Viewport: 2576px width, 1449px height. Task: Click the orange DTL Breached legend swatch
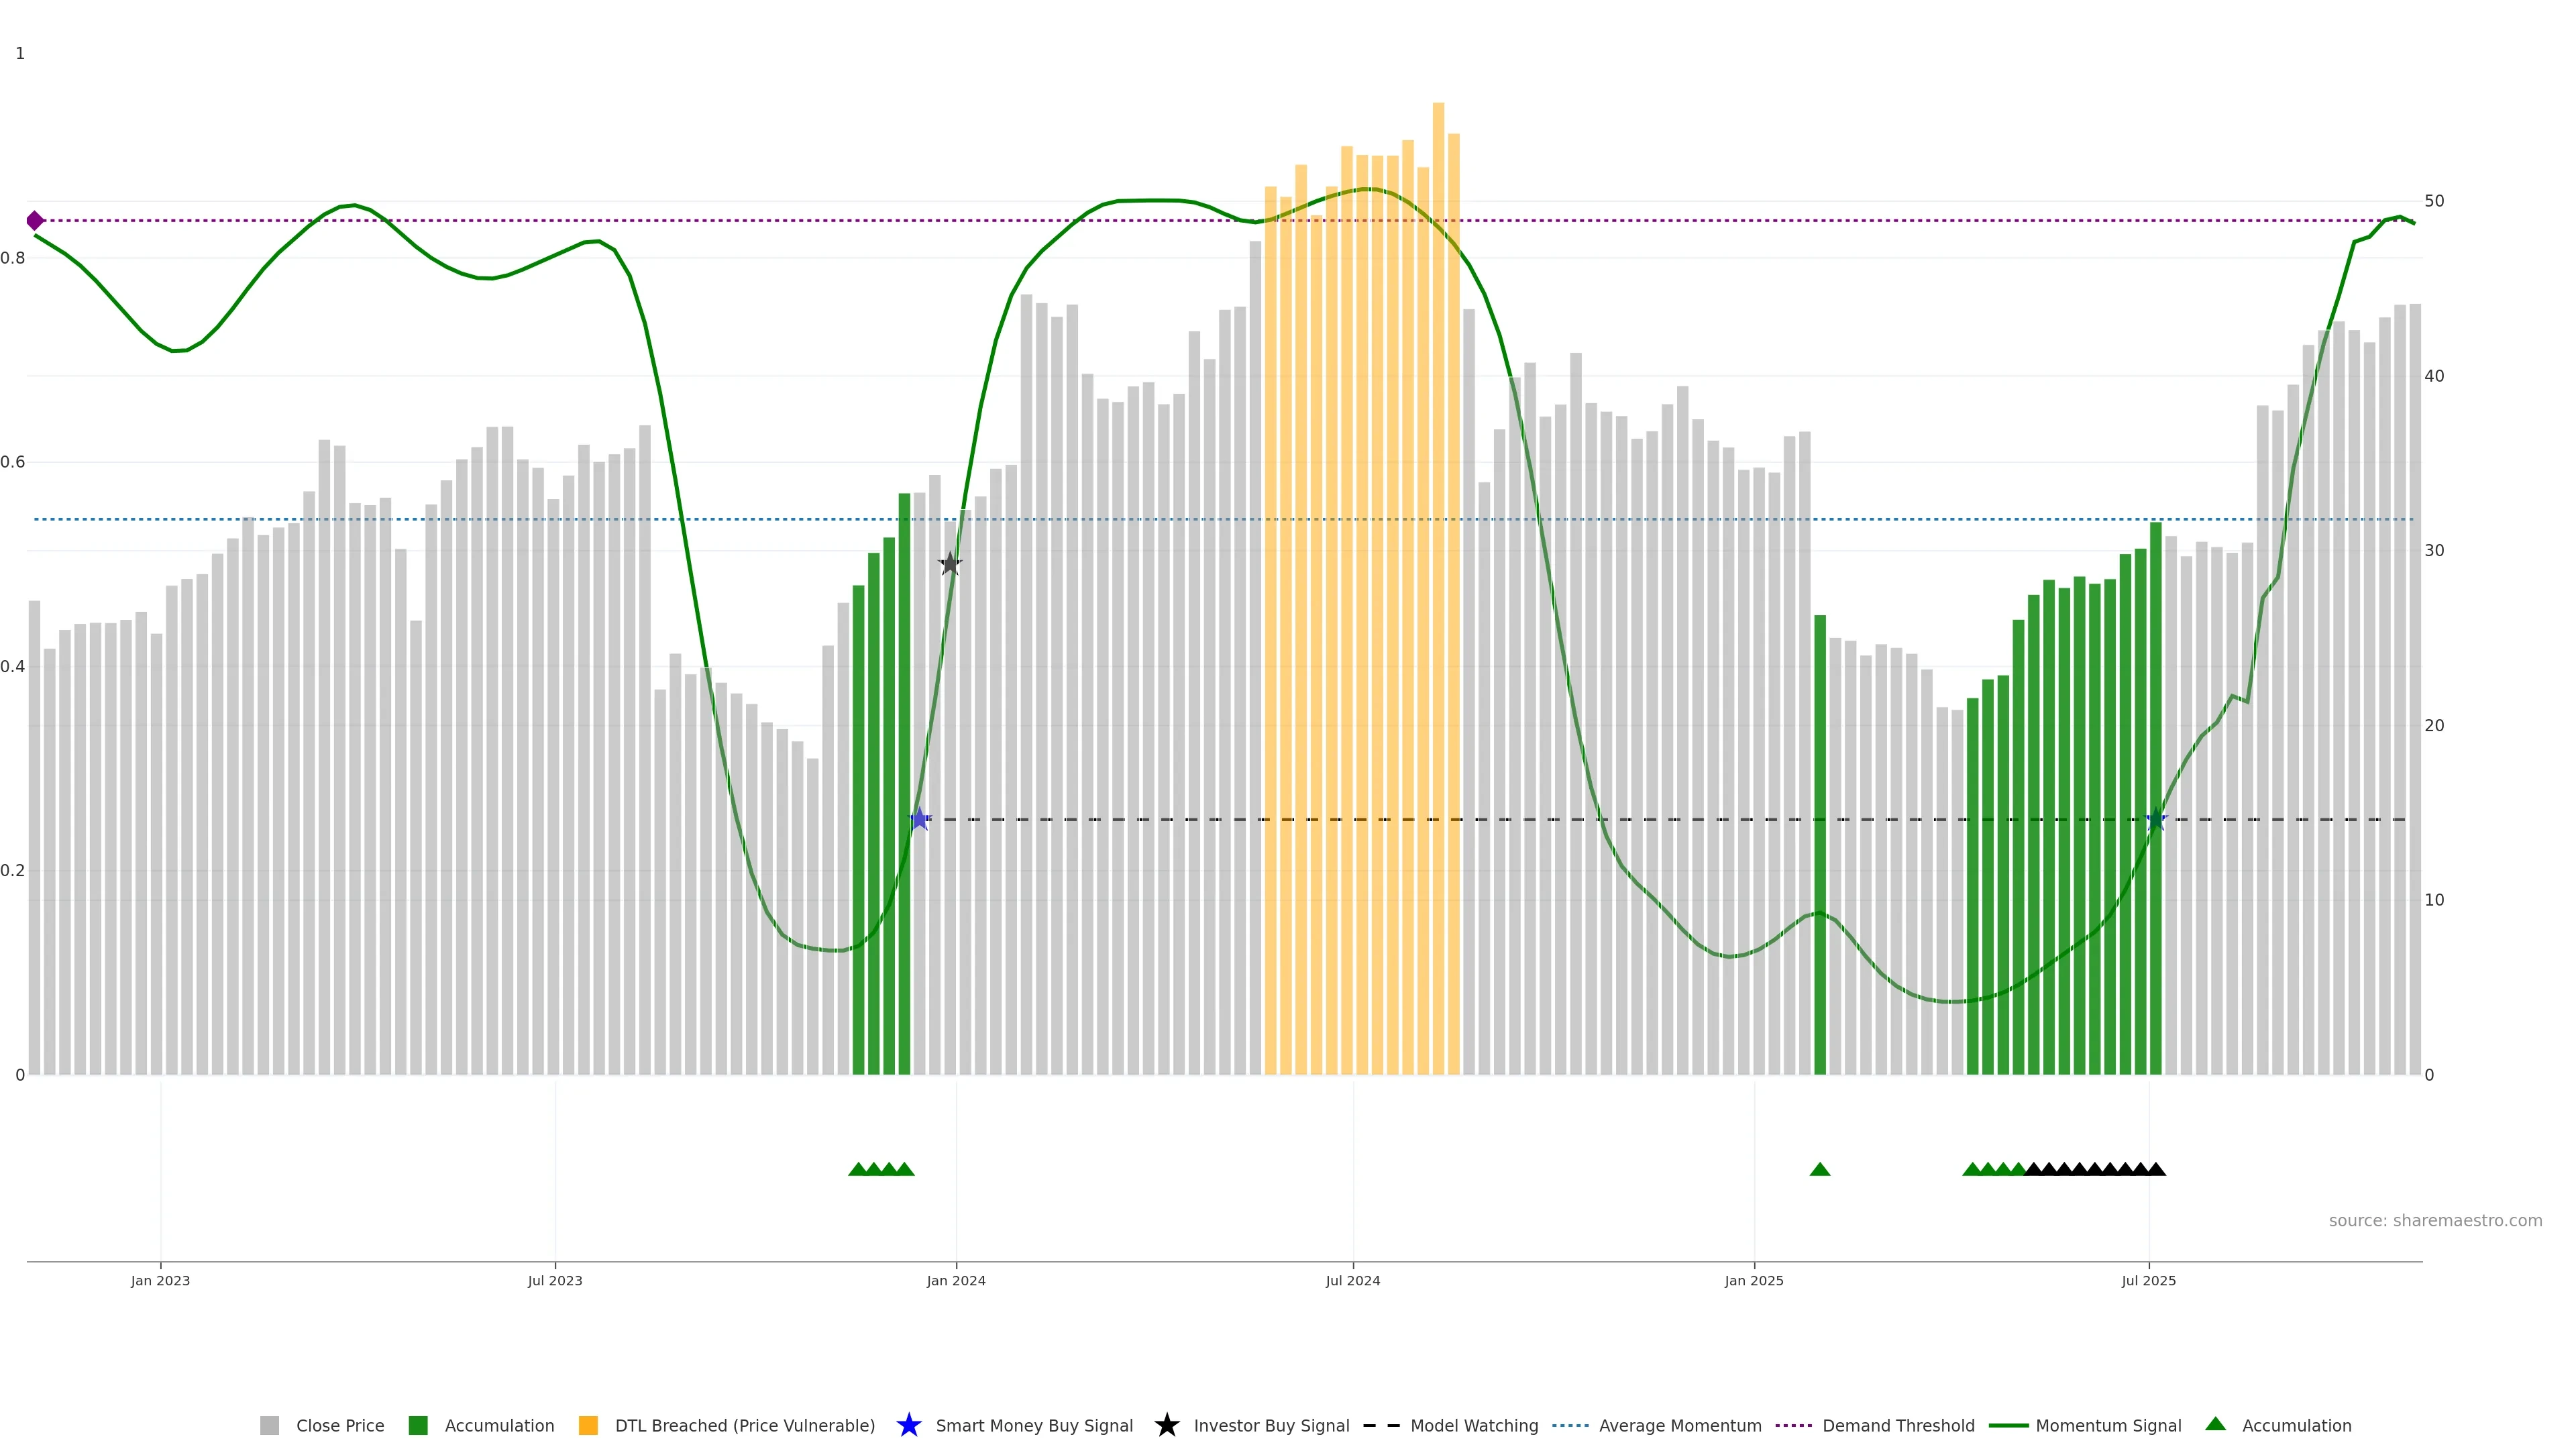tap(588, 1426)
